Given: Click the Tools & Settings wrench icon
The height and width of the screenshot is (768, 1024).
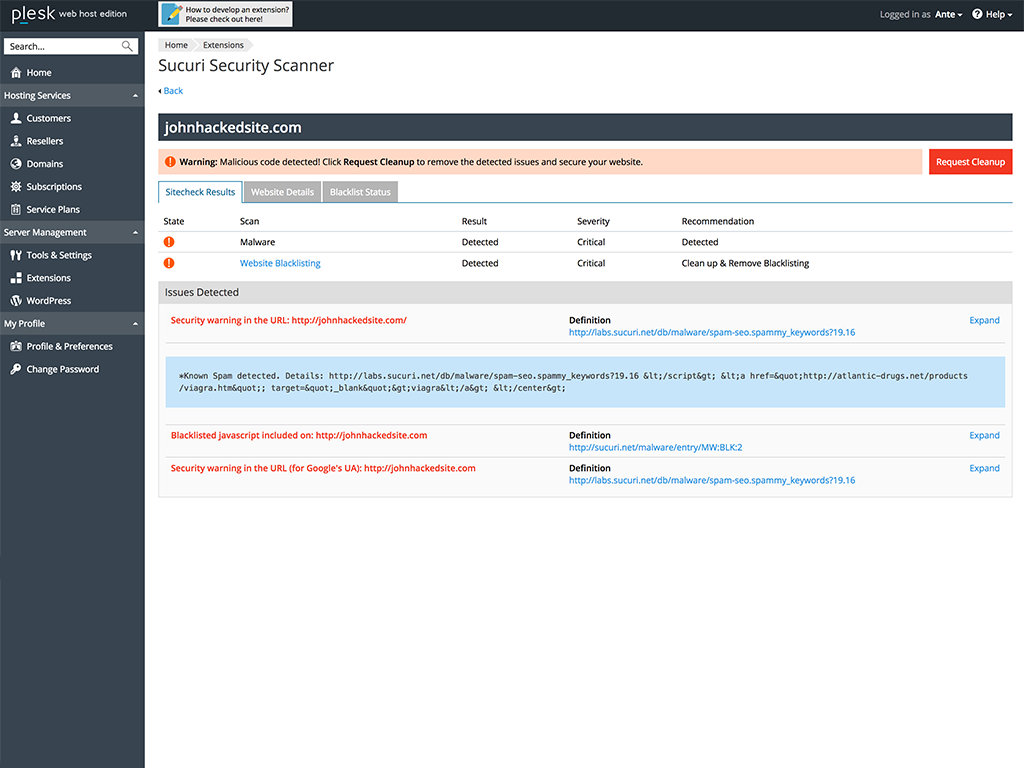Looking at the screenshot, I should click(x=16, y=255).
